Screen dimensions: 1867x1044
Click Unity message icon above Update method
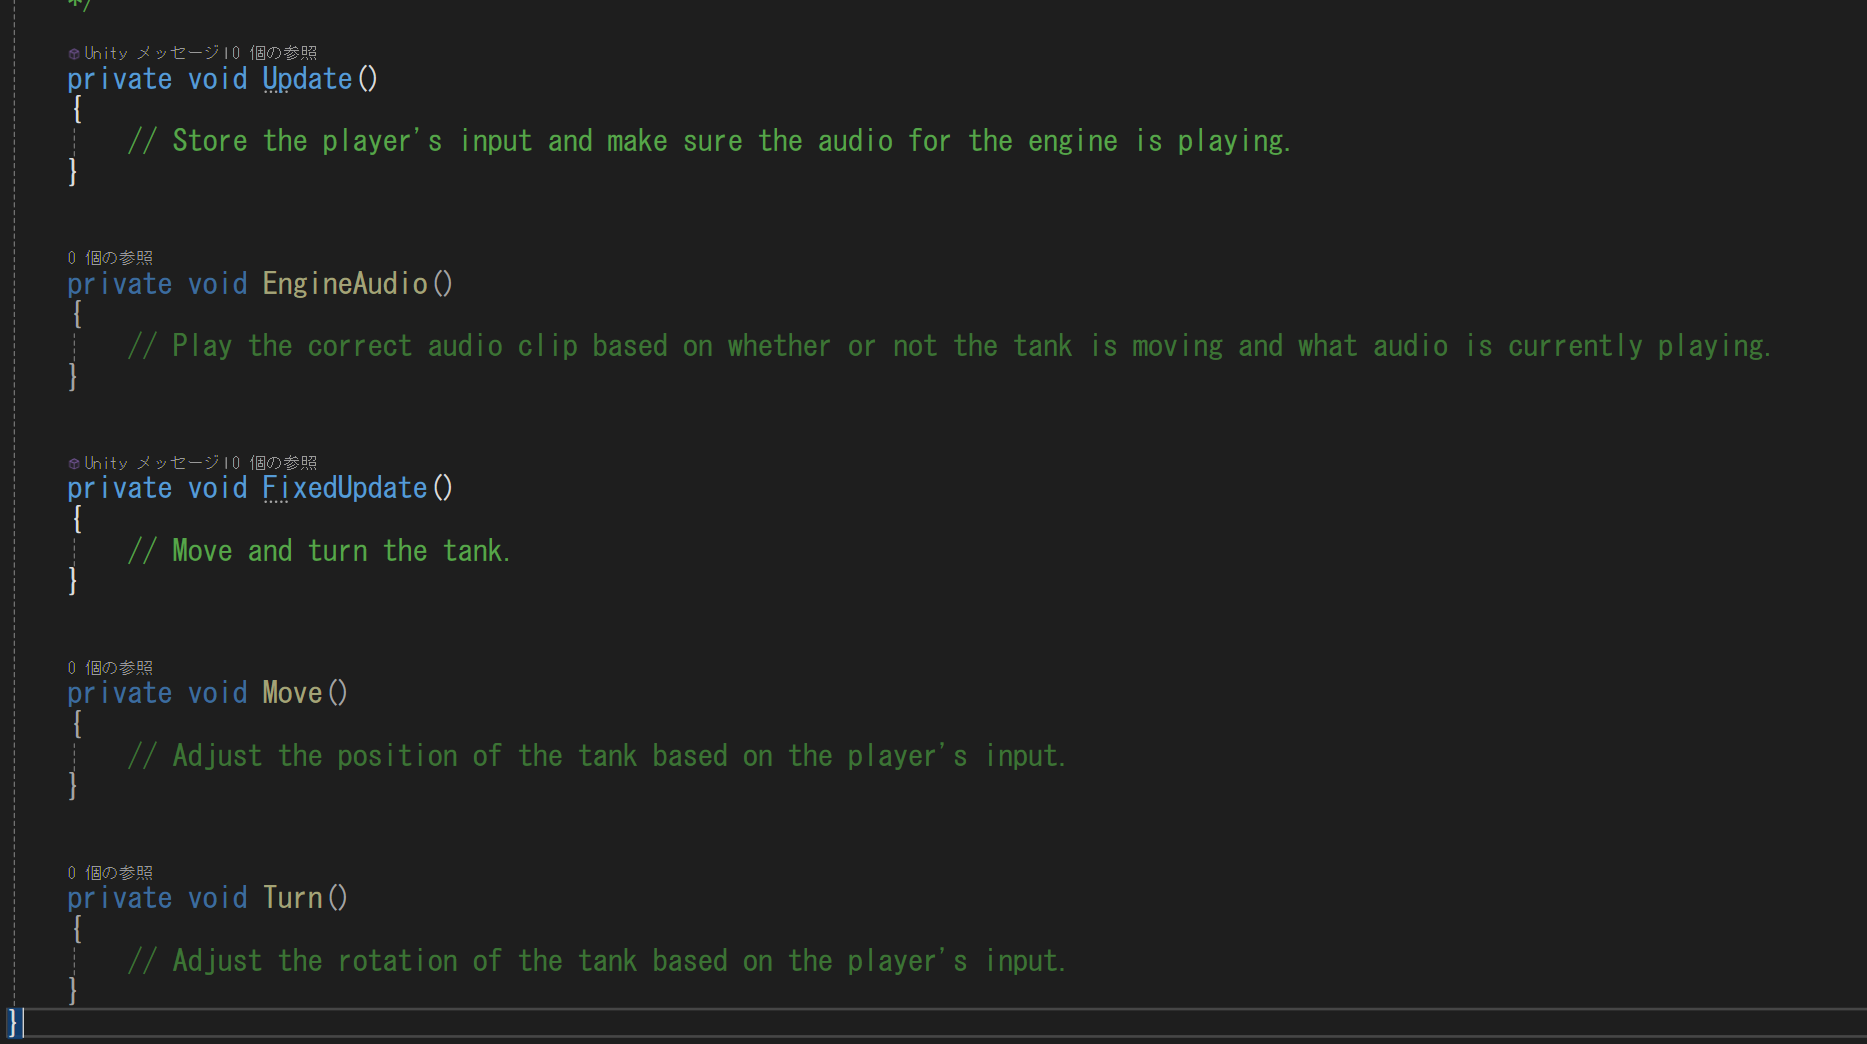74,53
